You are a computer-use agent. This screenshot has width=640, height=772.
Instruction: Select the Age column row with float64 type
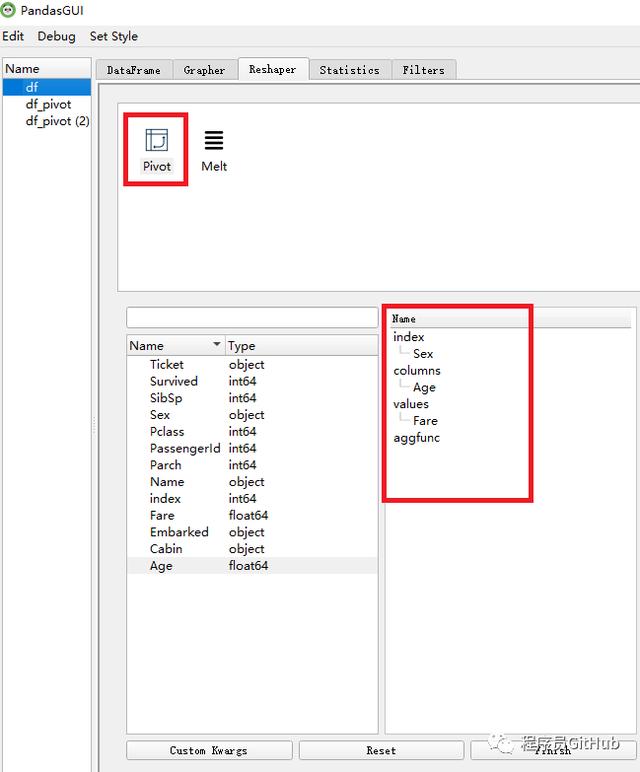[252, 566]
